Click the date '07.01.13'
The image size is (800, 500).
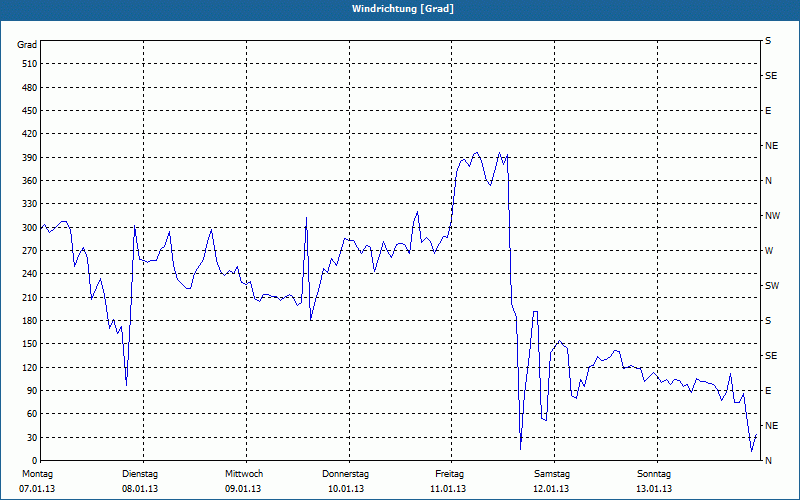[x=37, y=489]
